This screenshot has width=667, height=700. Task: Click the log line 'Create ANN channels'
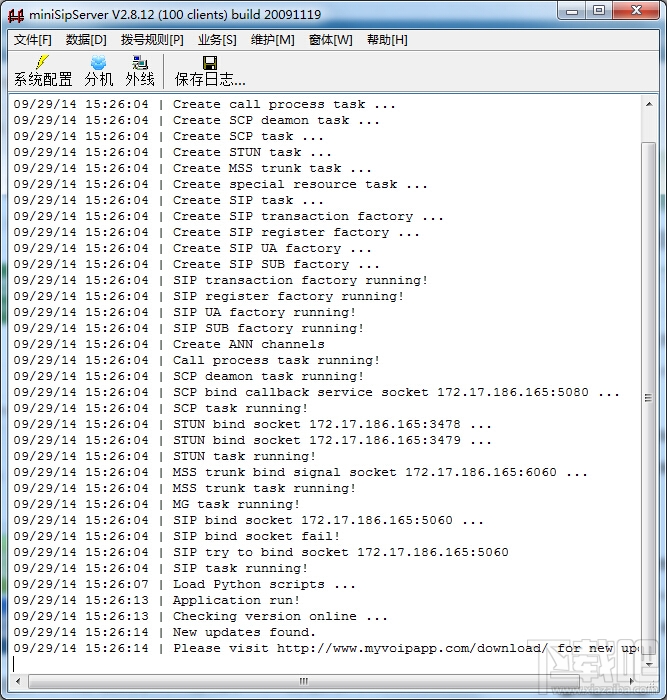coord(249,345)
